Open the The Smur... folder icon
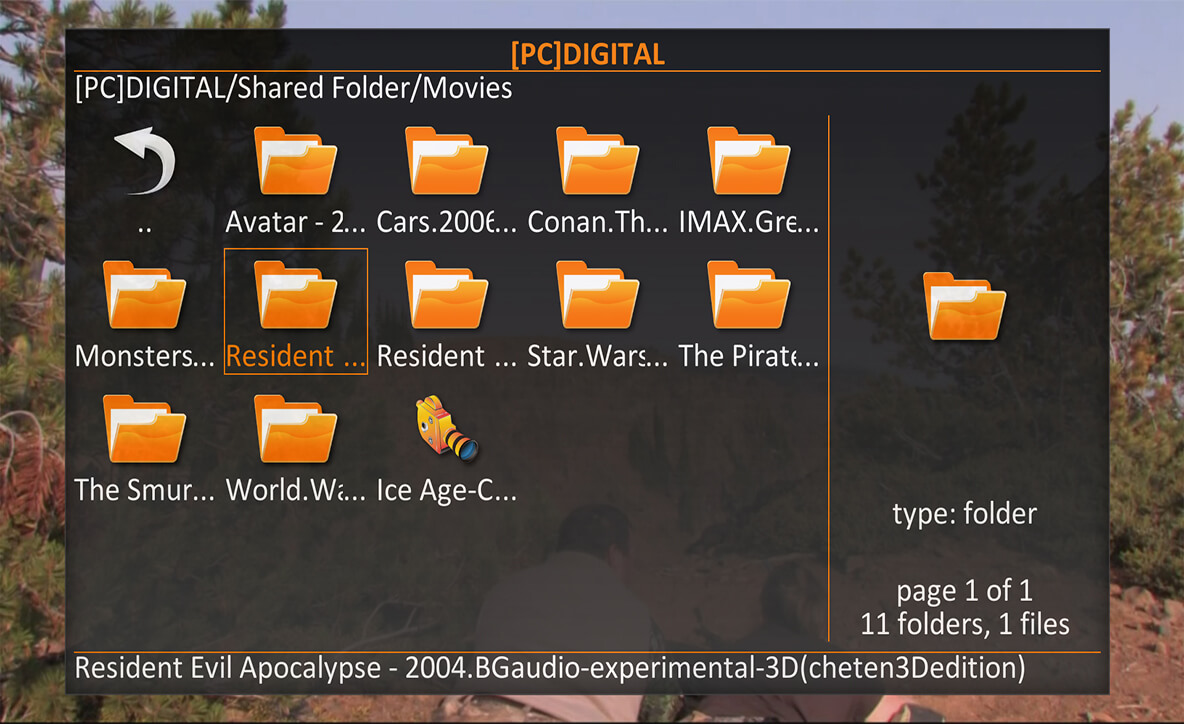1184x724 pixels. 144,429
